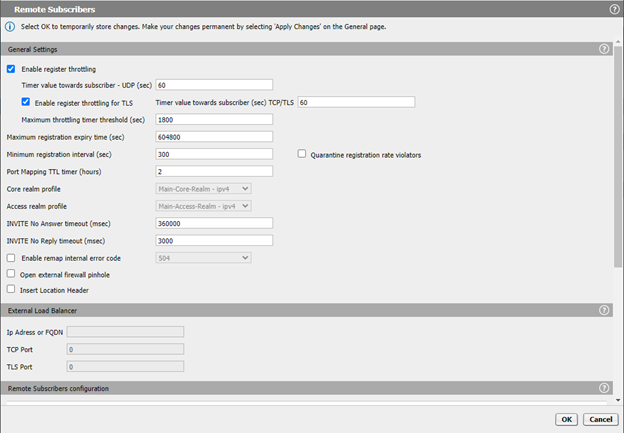Click scrollbar up arrow
This screenshot has width=624, height=433.
tap(618, 41)
